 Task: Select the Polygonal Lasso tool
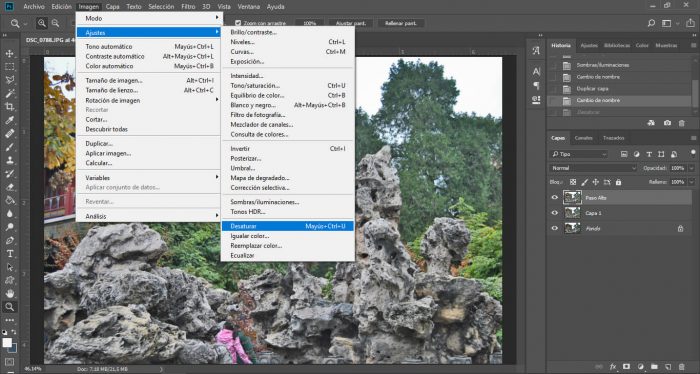(9, 80)
